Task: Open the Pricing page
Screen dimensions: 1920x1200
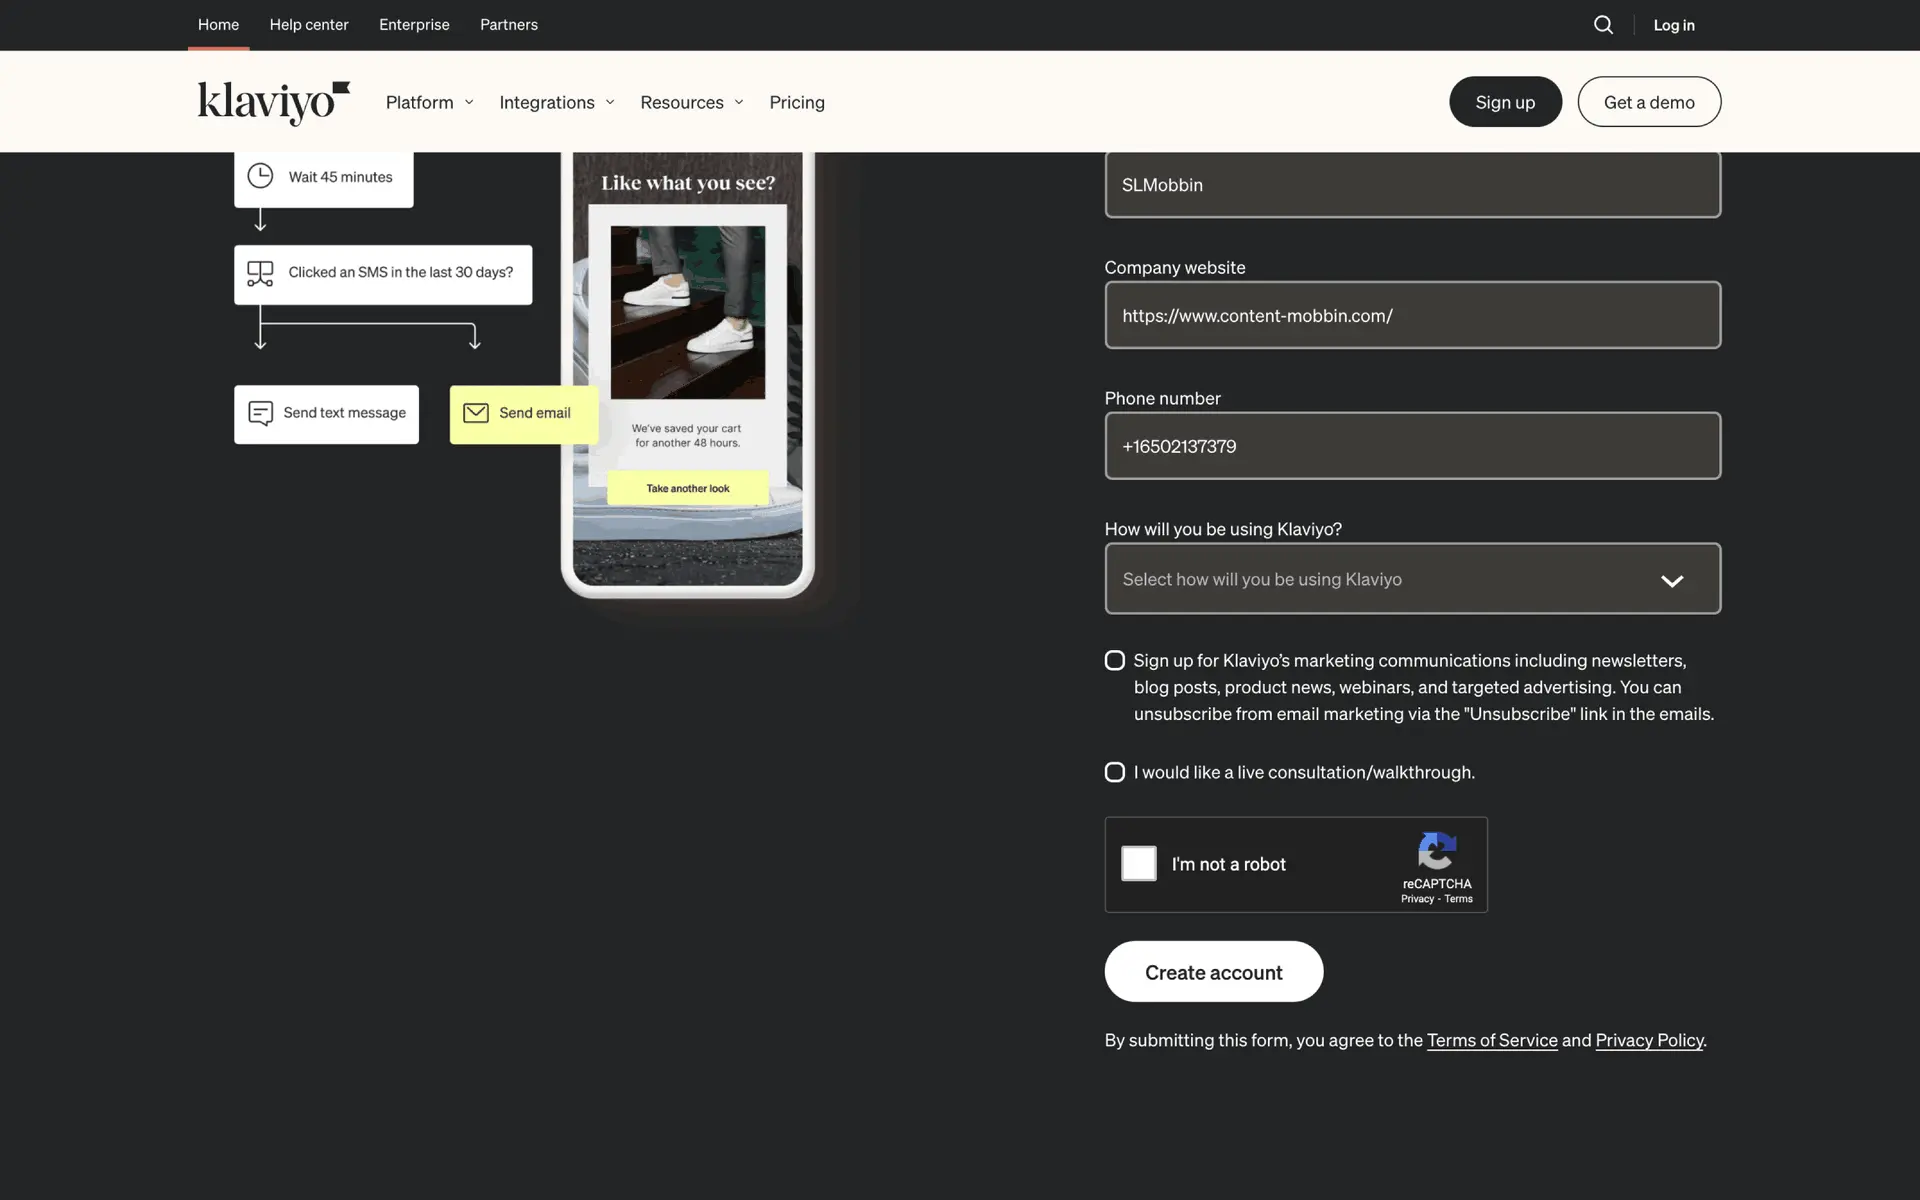Action: point(797,102)
